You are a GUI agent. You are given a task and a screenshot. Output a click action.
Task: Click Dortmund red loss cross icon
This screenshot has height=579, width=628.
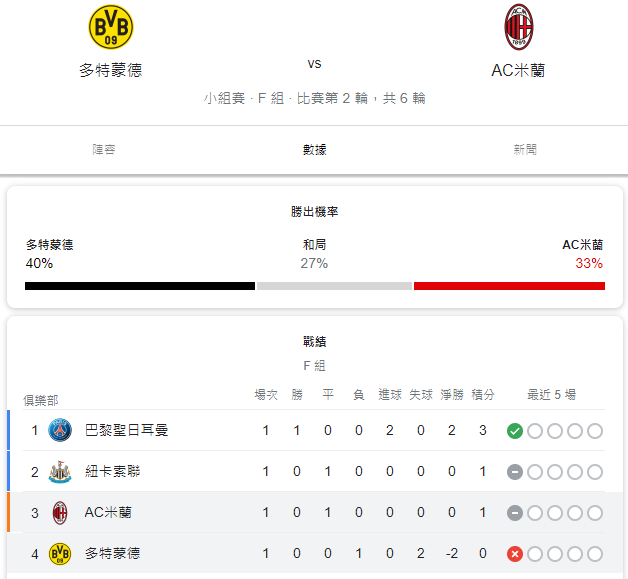pos(515,554)
